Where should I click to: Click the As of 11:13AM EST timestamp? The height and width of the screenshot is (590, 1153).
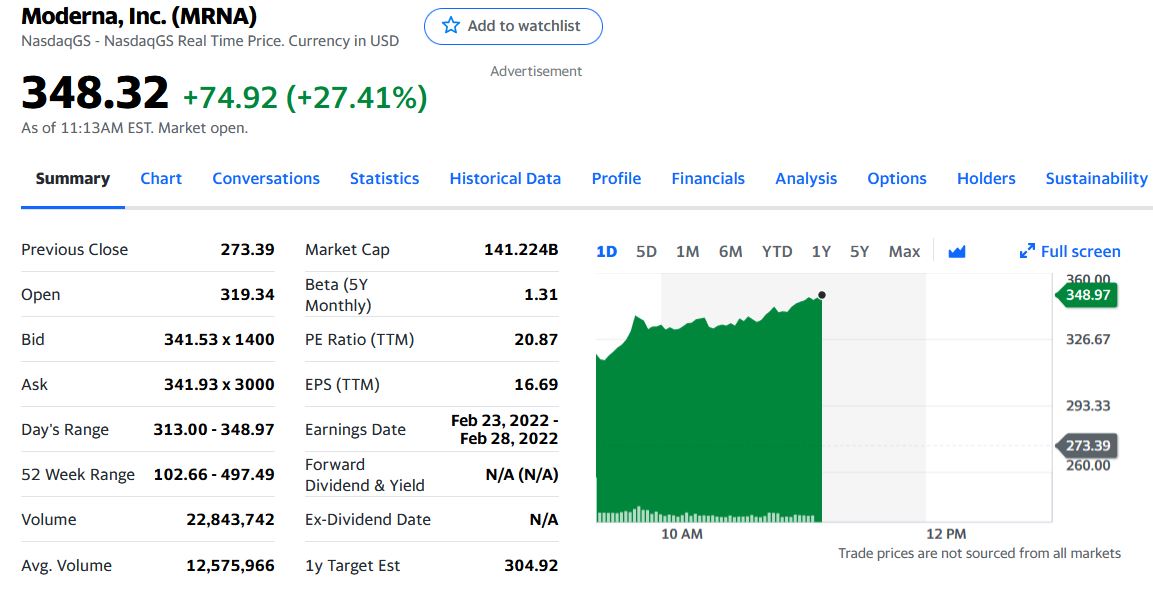pos(135,128)
